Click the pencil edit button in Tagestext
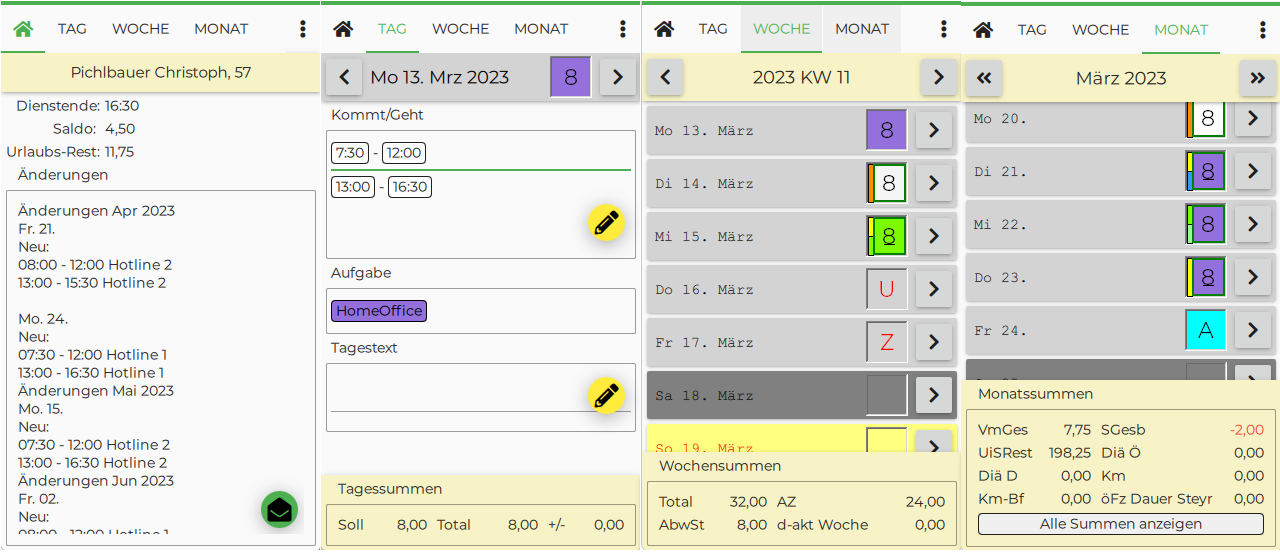1280x552 pixels. (606, 396)
